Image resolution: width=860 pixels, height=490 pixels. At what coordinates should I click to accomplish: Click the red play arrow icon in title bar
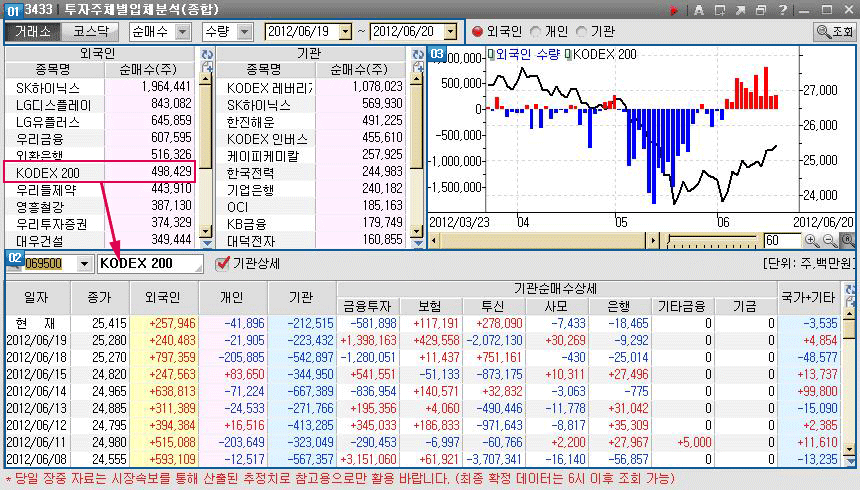coord(674,10)
